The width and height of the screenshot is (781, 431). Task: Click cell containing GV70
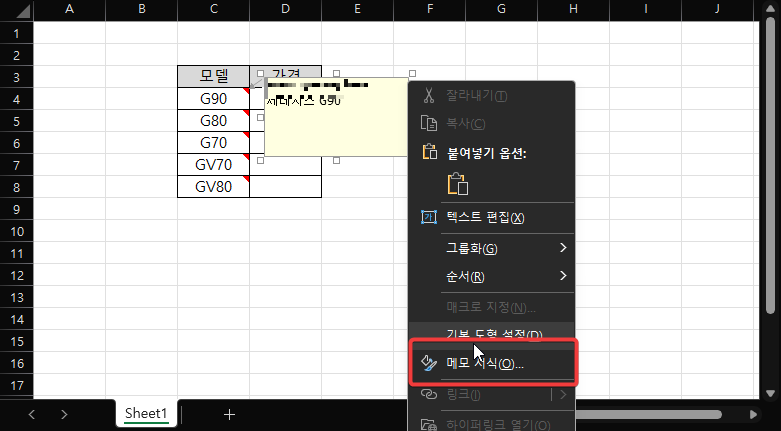point(213,164)
